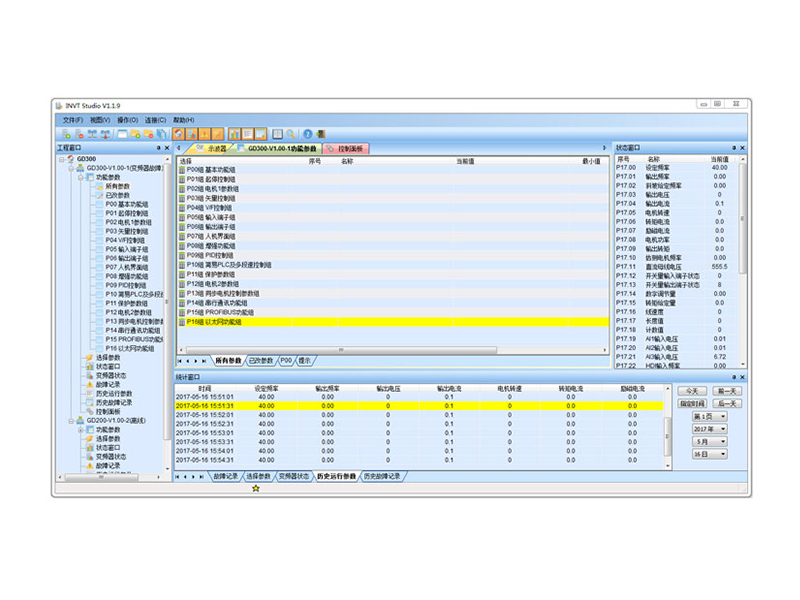Expand 功能参数 under GD200-V1.00-2
Screen dimensions: 800x600
pyautogui.click(x=80, y=430)
